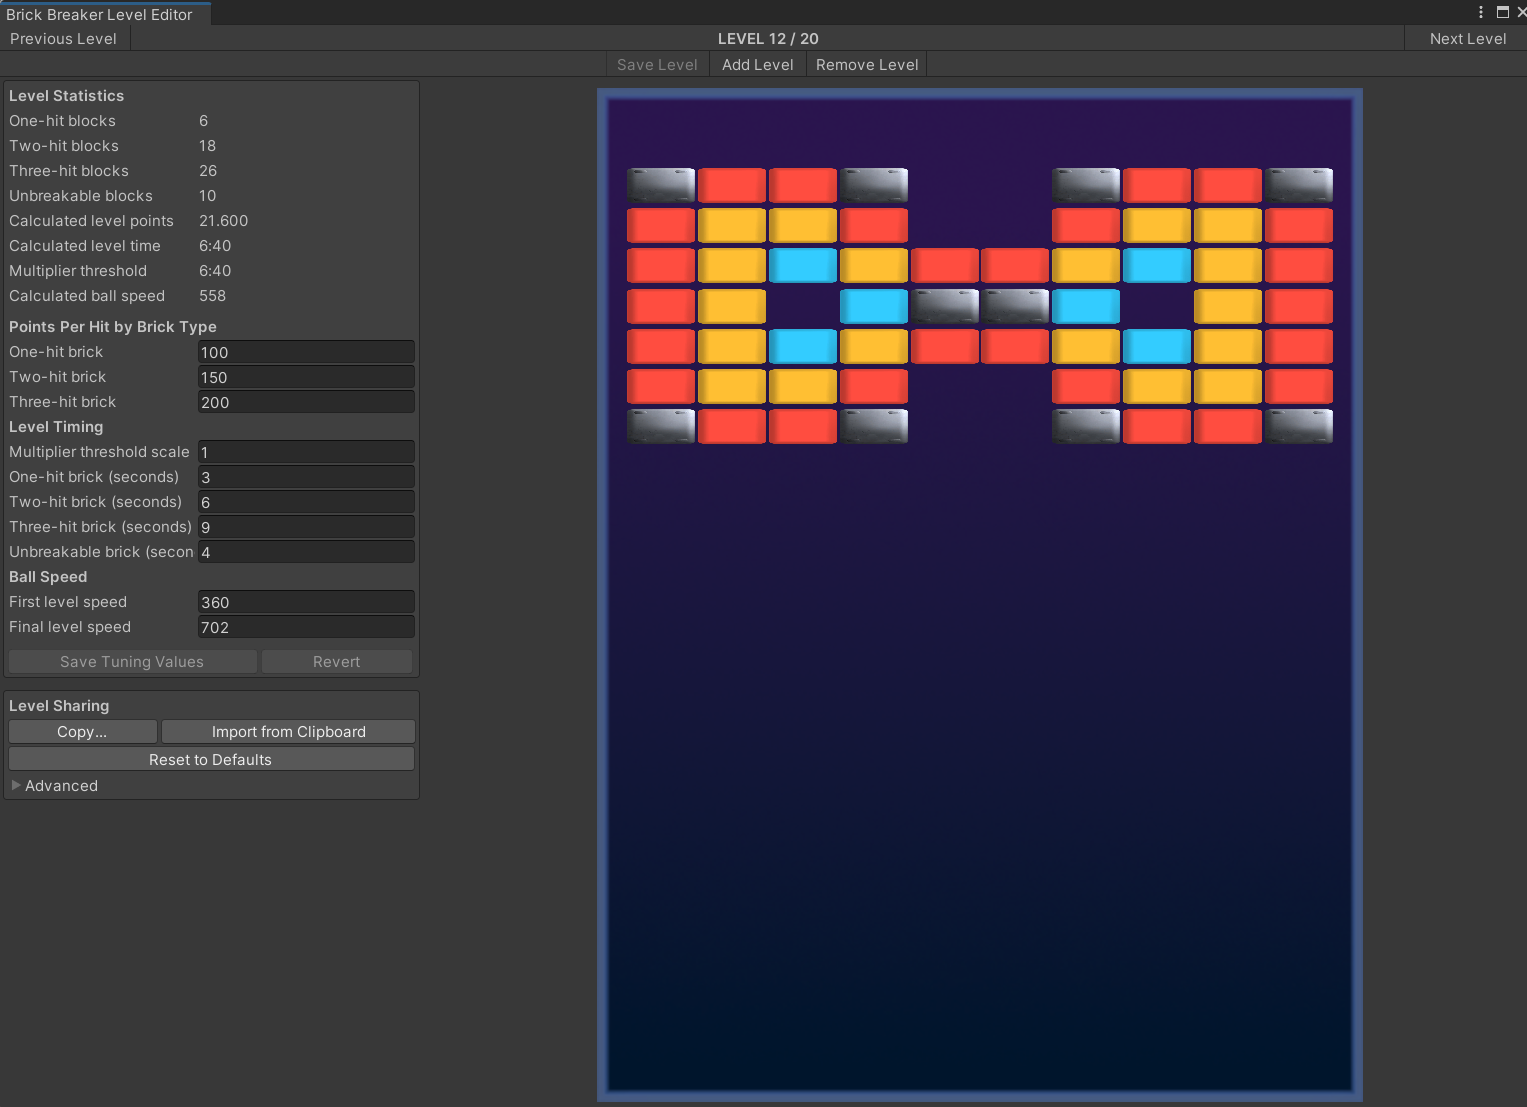Open the Copy... level sharing button
The image size is (1527, 1107).
pos(82,732)
